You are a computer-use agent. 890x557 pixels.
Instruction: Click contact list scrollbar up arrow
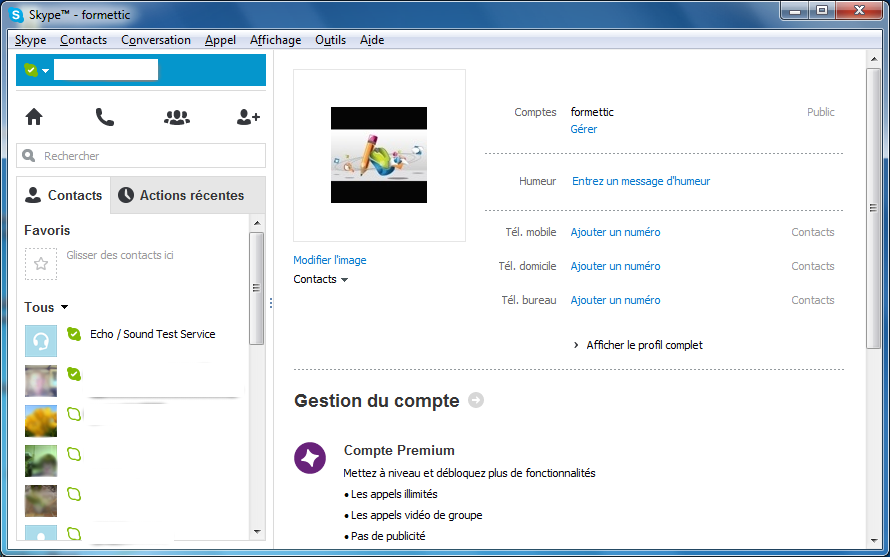coord(257,223)
